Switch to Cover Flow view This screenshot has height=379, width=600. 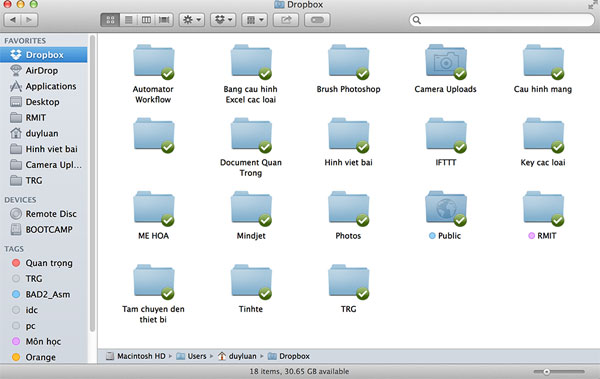click(x=164, y=20)
